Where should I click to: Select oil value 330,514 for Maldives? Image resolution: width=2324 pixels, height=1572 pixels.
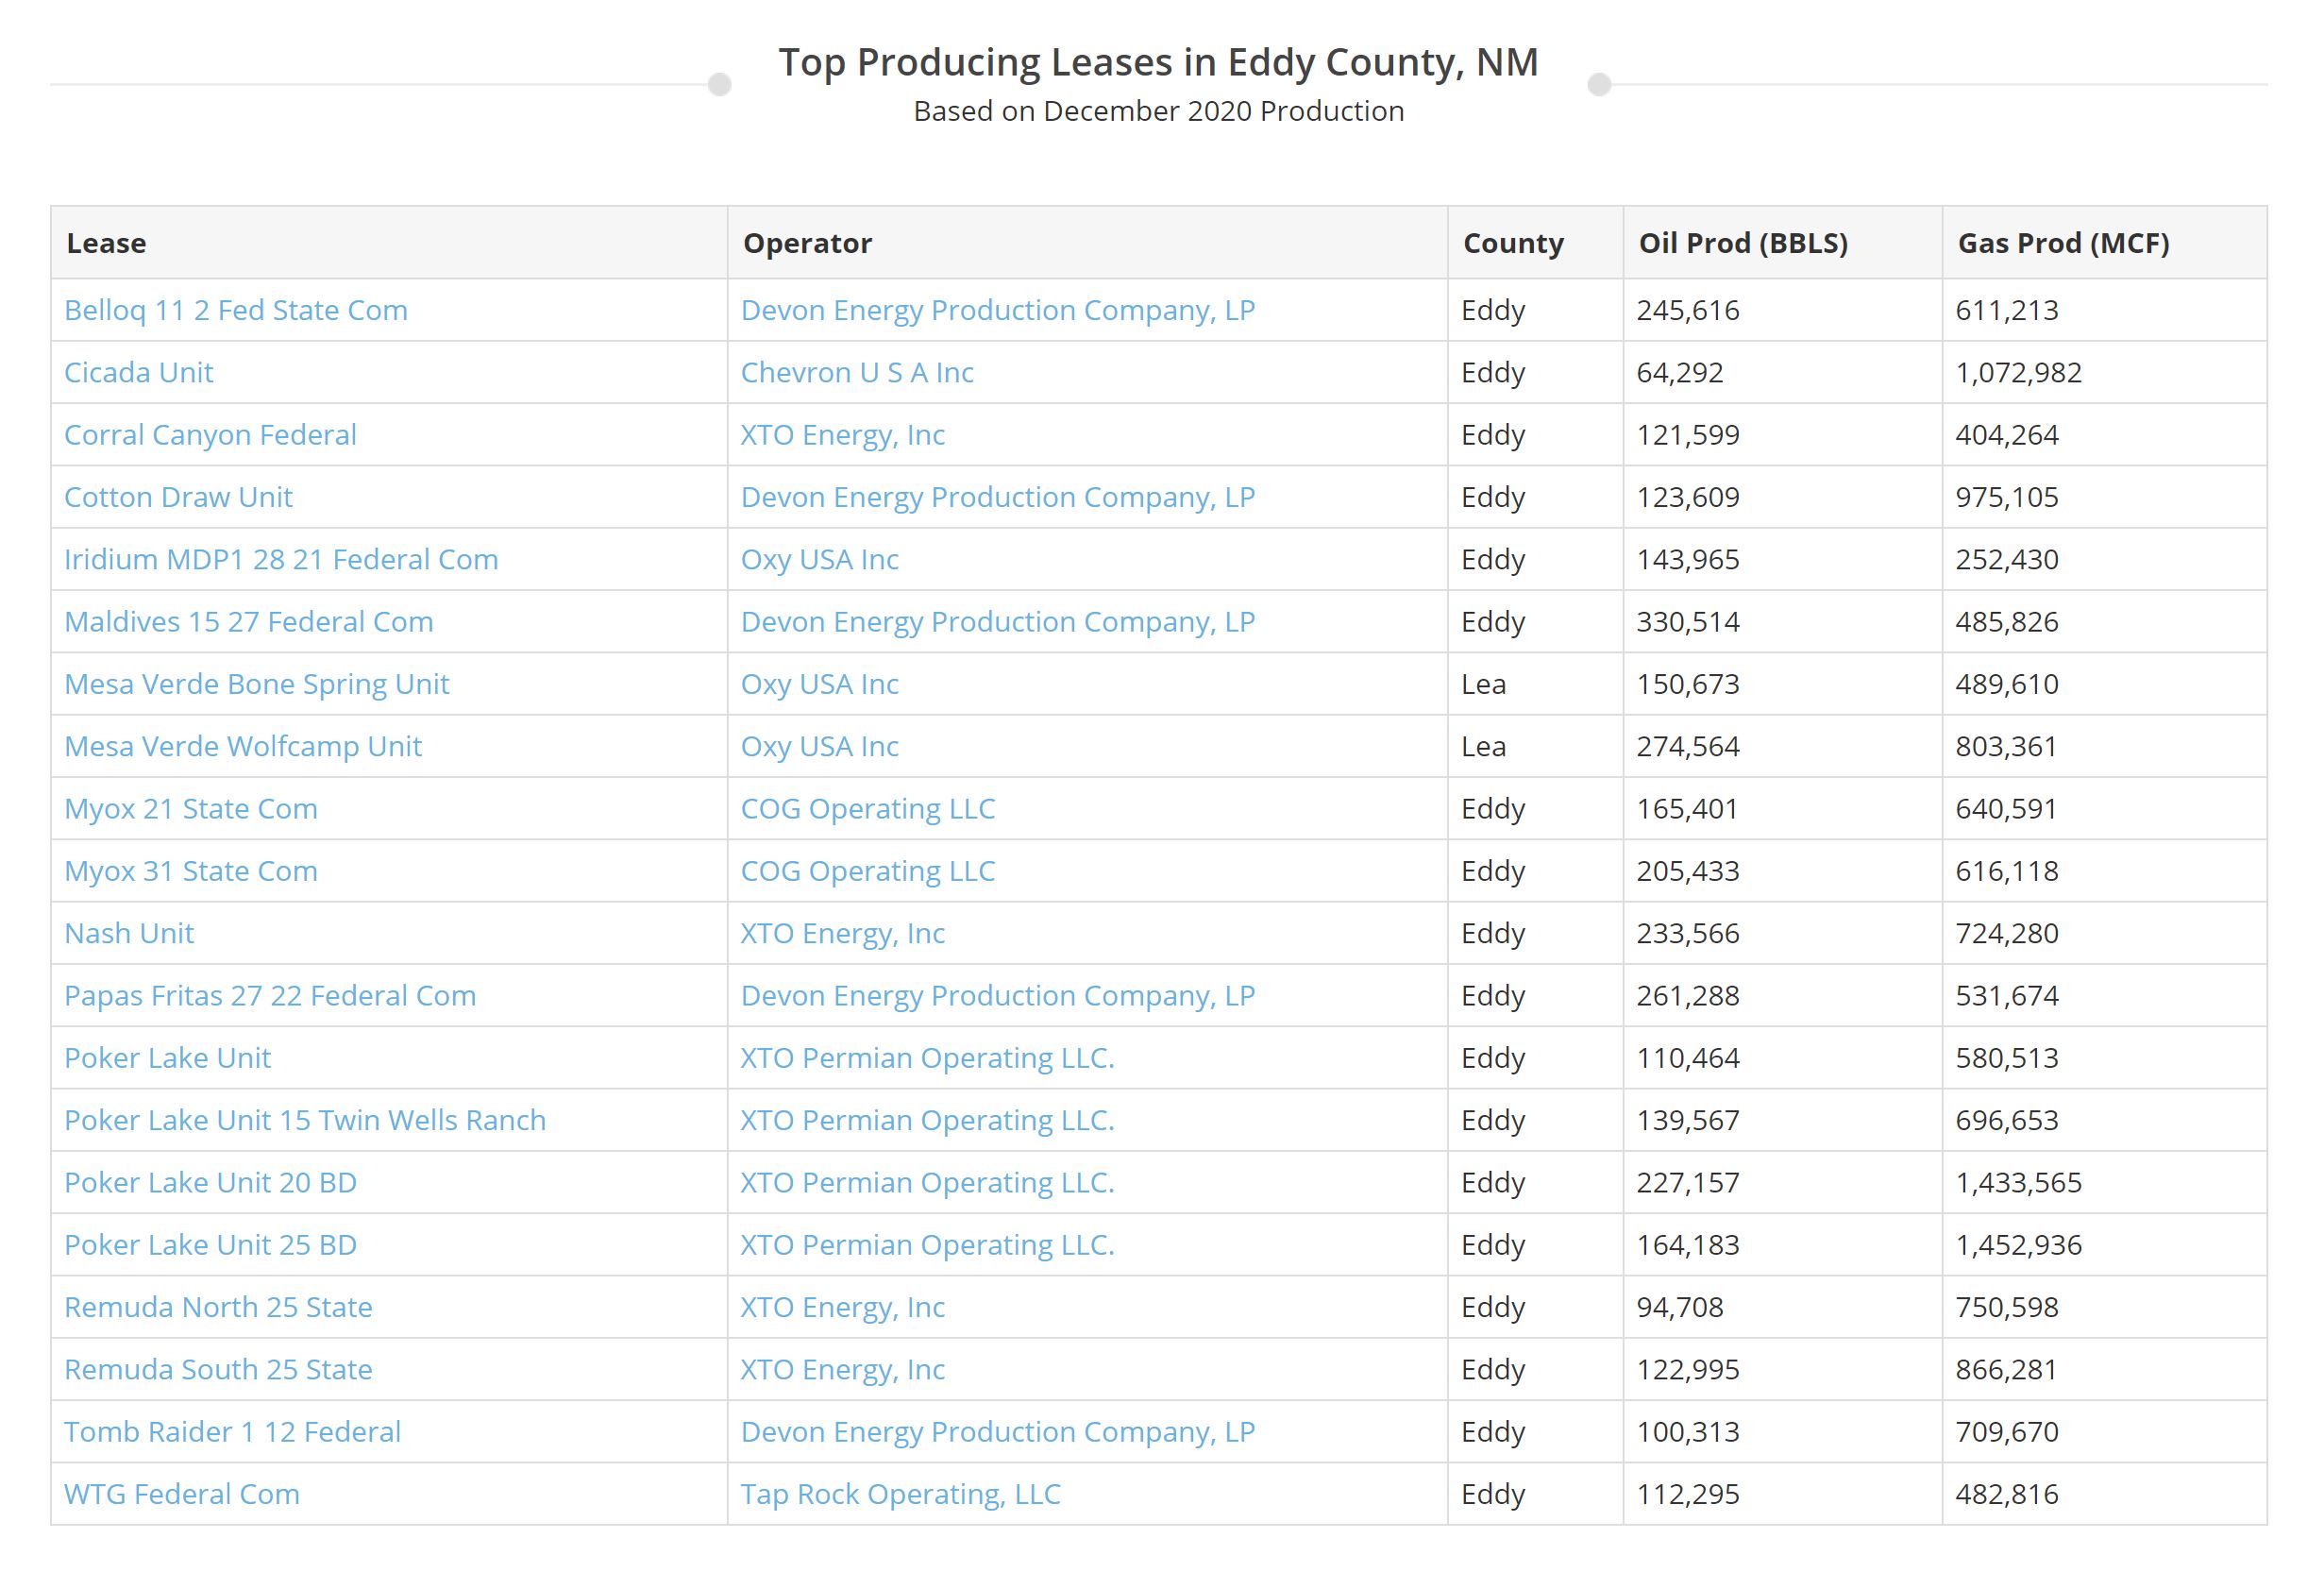tap(1688, 622)
